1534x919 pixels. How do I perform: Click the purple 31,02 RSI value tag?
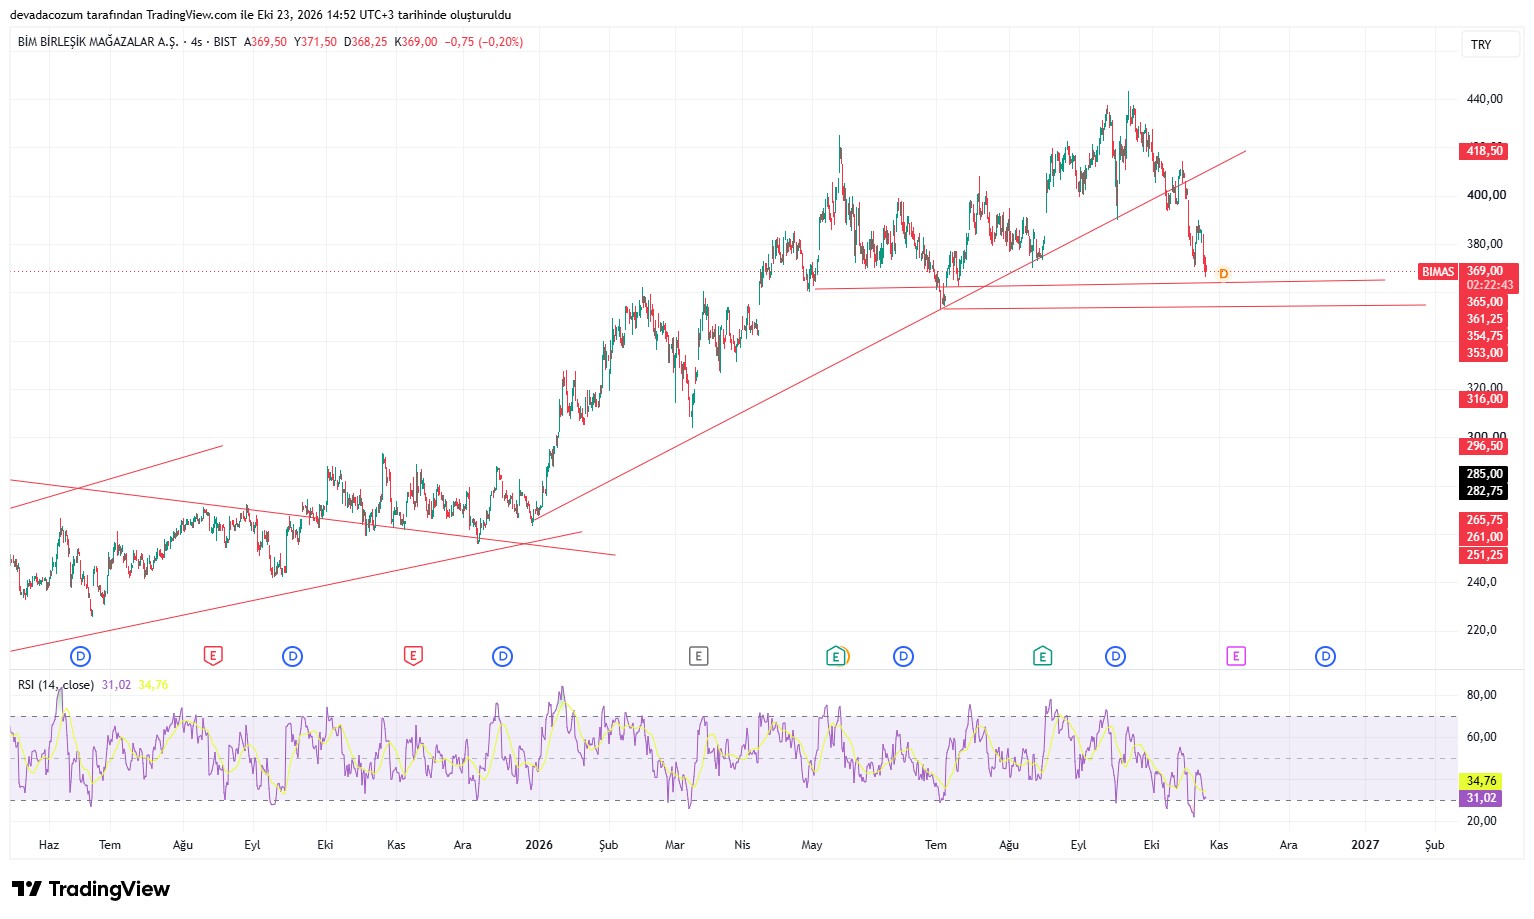point(1481,798)
